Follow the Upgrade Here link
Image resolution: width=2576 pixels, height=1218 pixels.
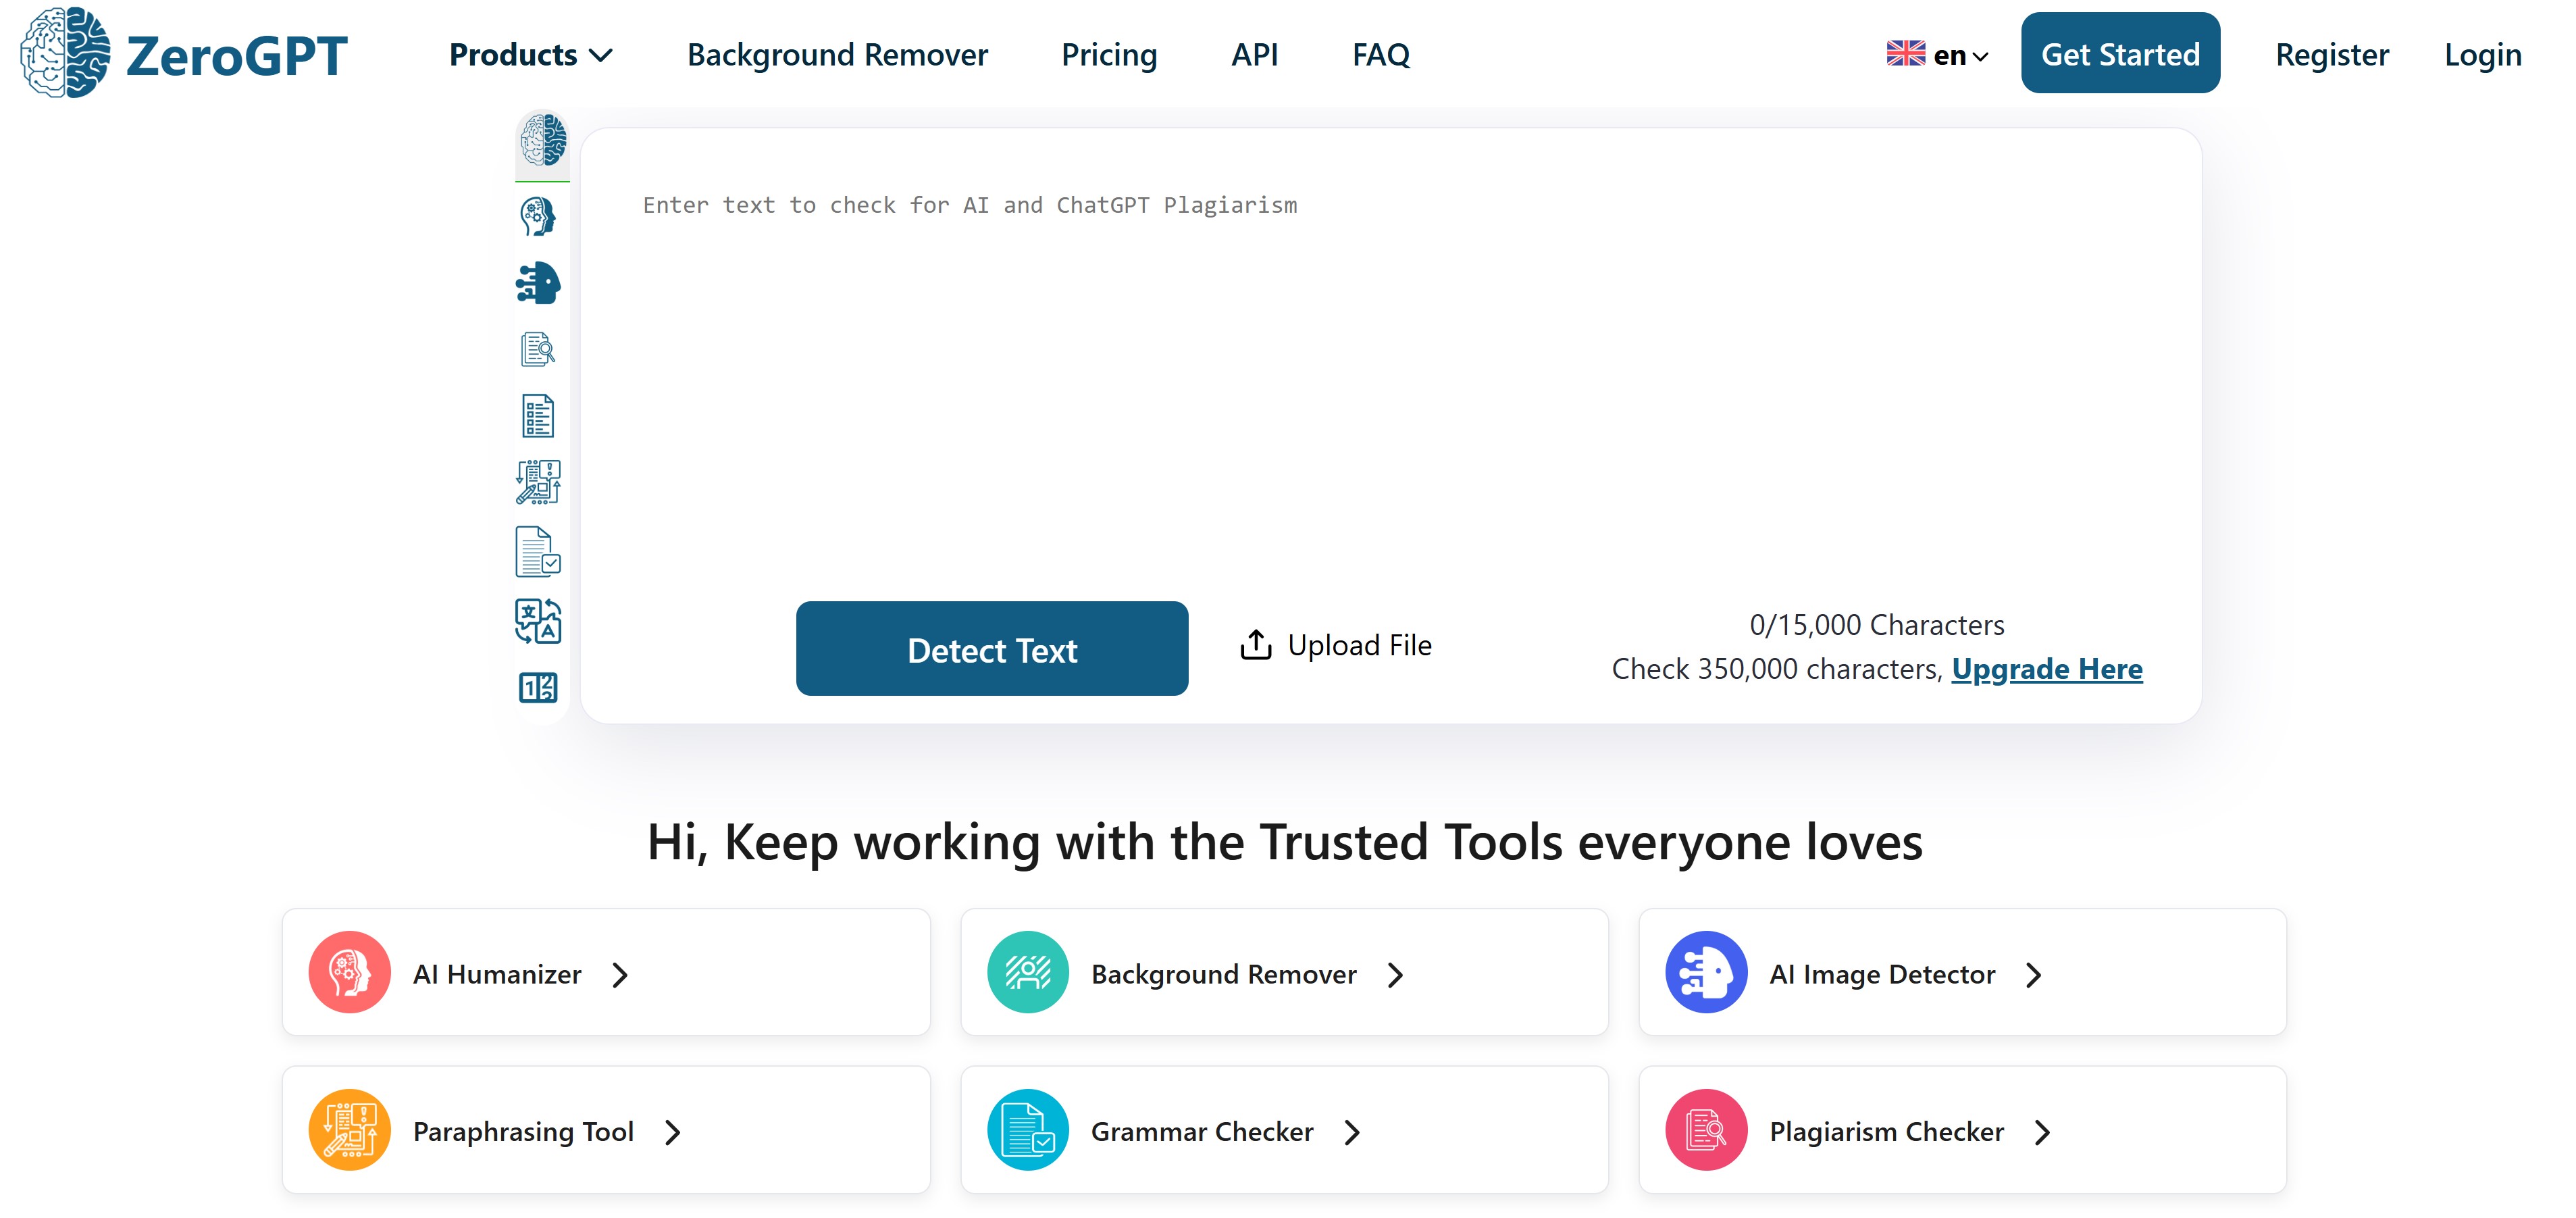[2047, 669]
